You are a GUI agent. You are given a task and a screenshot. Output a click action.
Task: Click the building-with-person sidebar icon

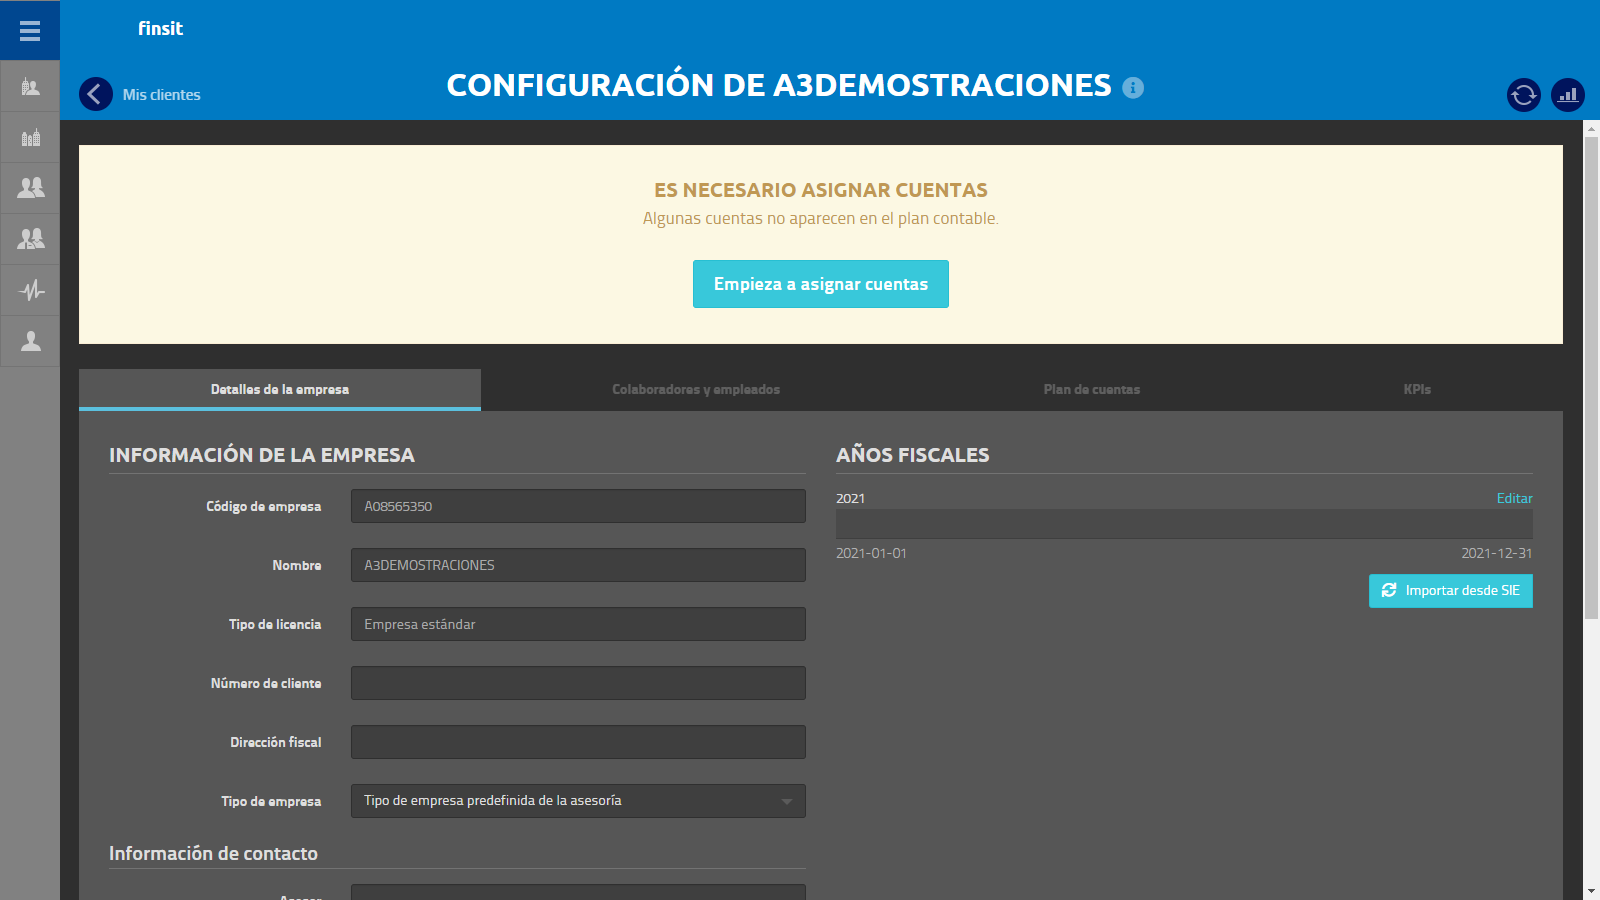point(30,87)
